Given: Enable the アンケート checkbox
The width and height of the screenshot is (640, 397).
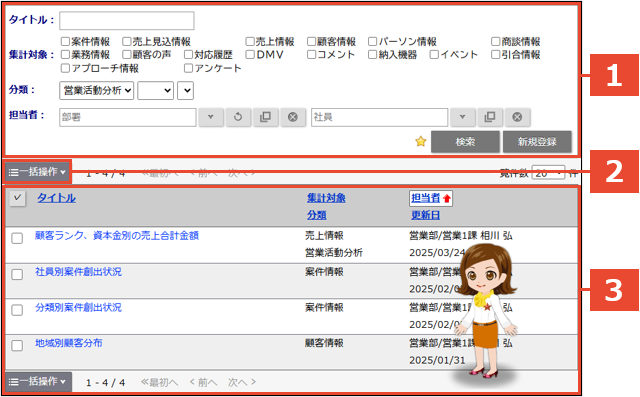Looking at the screenshot, I should pyautogui.click(x=188, y=68).
